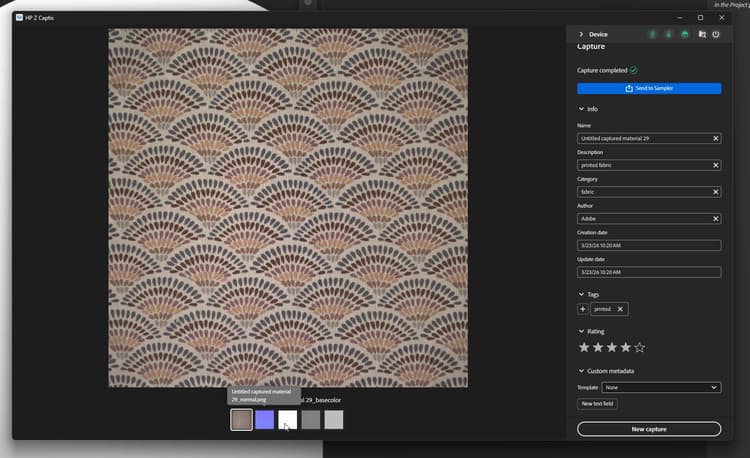The width and height of the screenshot is (750, 458).
Task: Click the power icon in Device header
Action: (716, 34)
